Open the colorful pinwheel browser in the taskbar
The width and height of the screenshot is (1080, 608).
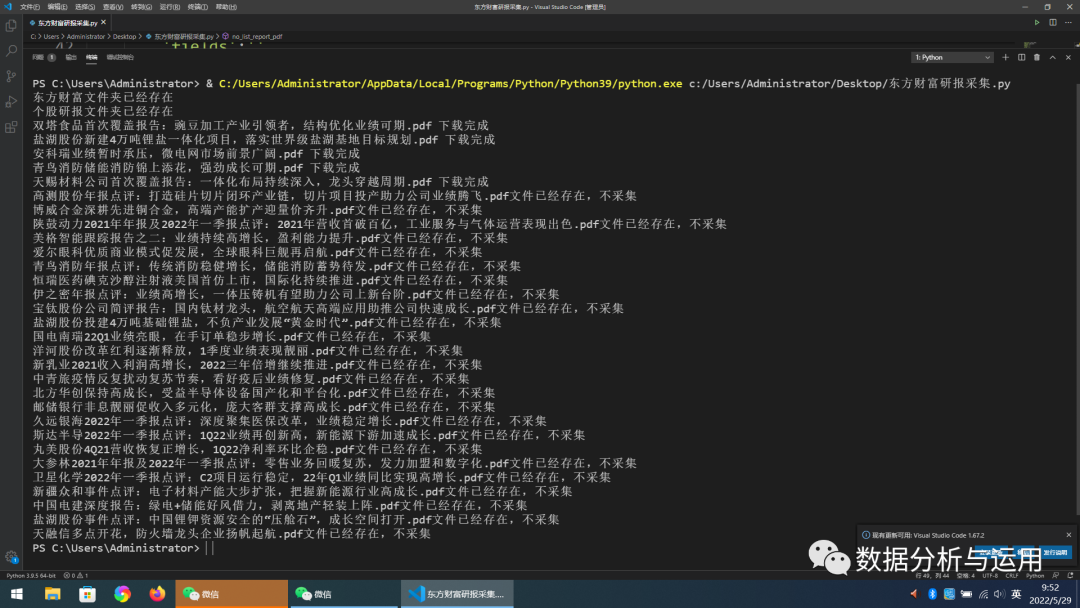click(x=123, y=594)
